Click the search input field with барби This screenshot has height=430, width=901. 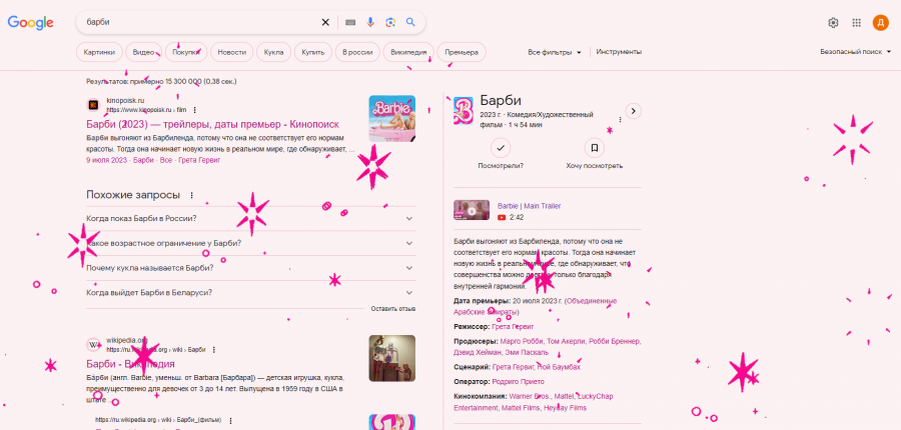[201, 22]
